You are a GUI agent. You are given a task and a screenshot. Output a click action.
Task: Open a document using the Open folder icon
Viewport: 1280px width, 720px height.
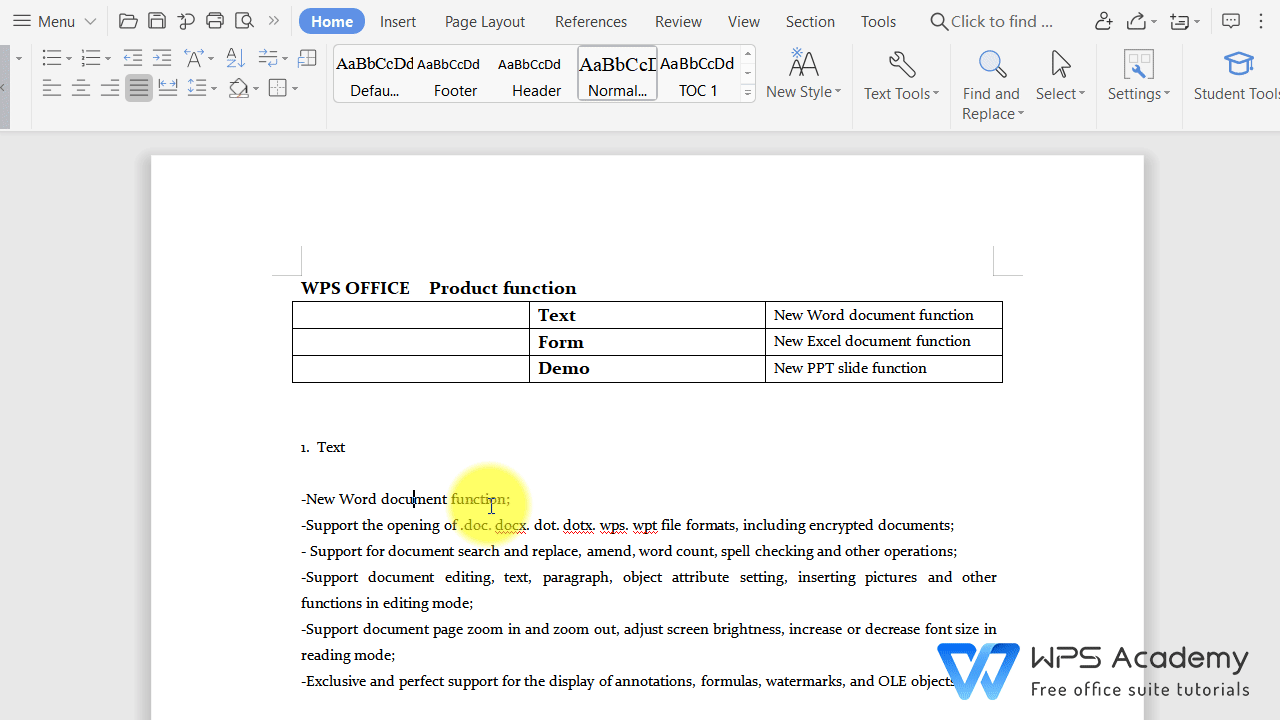point(128,20)
